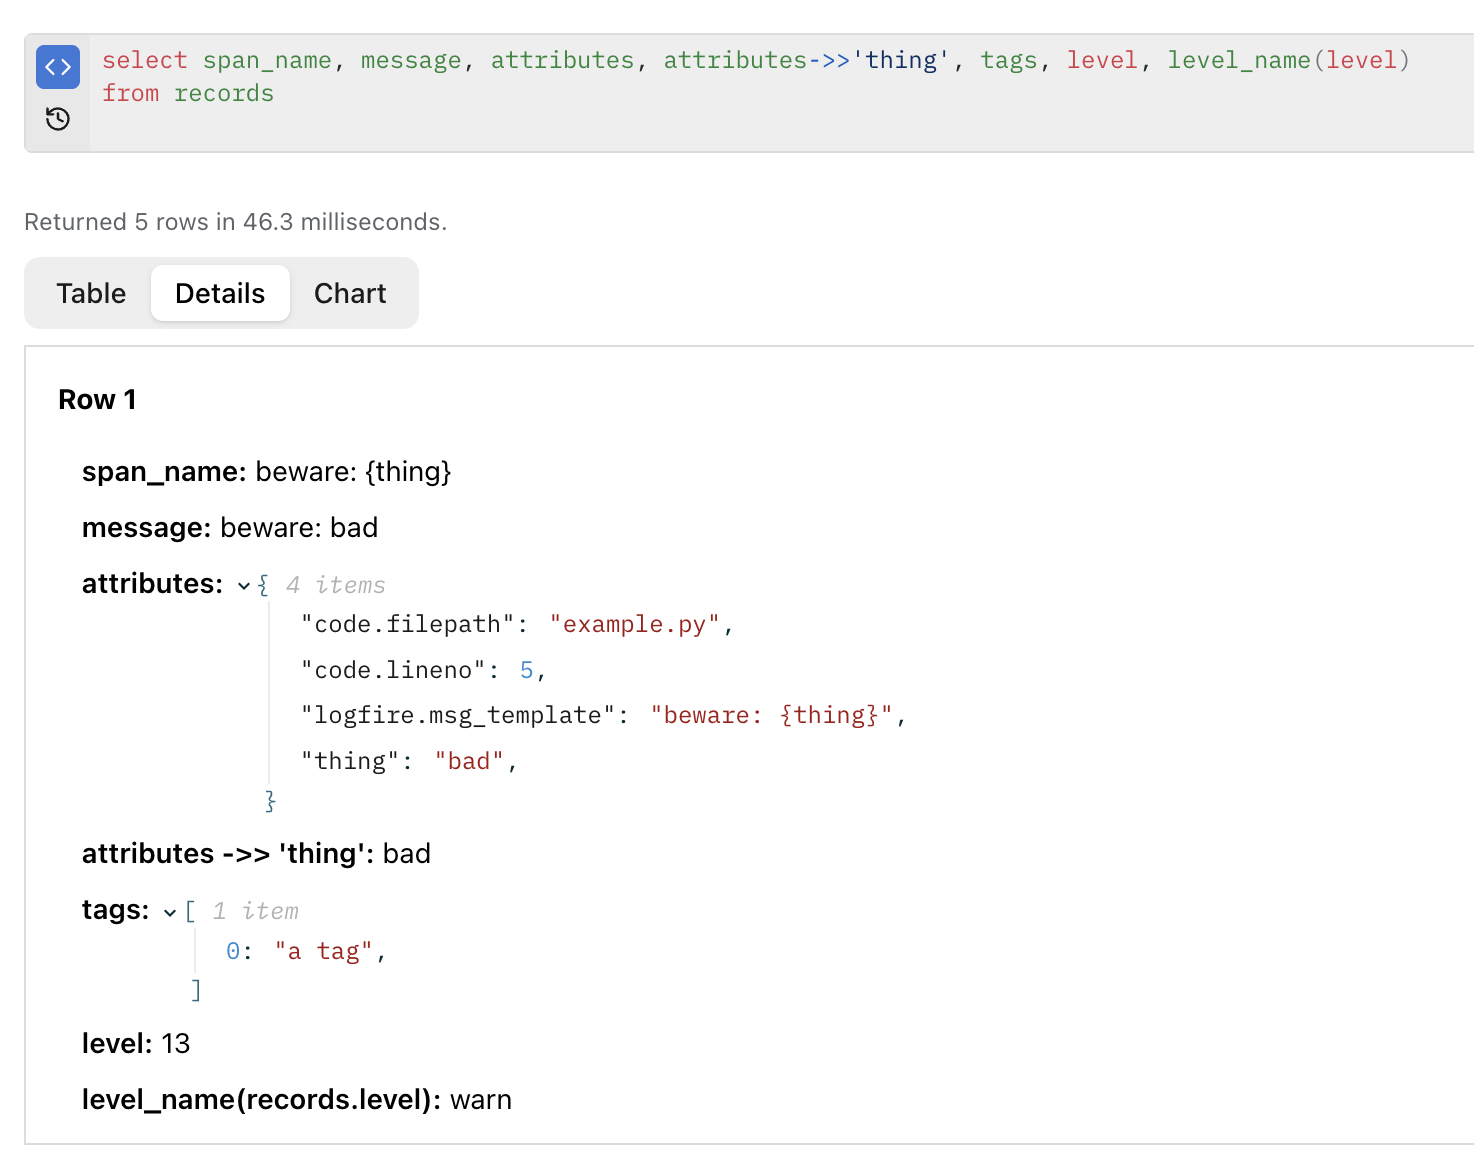Click the Row 1 heading
The height and width of the screenshot is (1172, 1474).
[x=97, y=400]
